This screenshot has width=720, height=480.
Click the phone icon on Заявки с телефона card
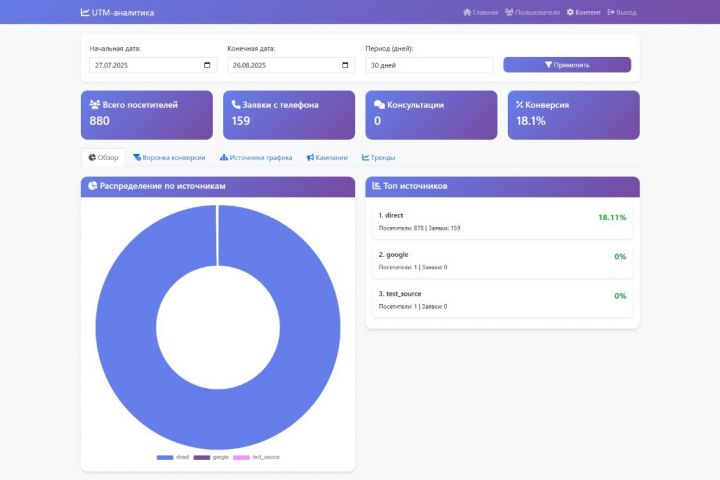click(236, 104)
